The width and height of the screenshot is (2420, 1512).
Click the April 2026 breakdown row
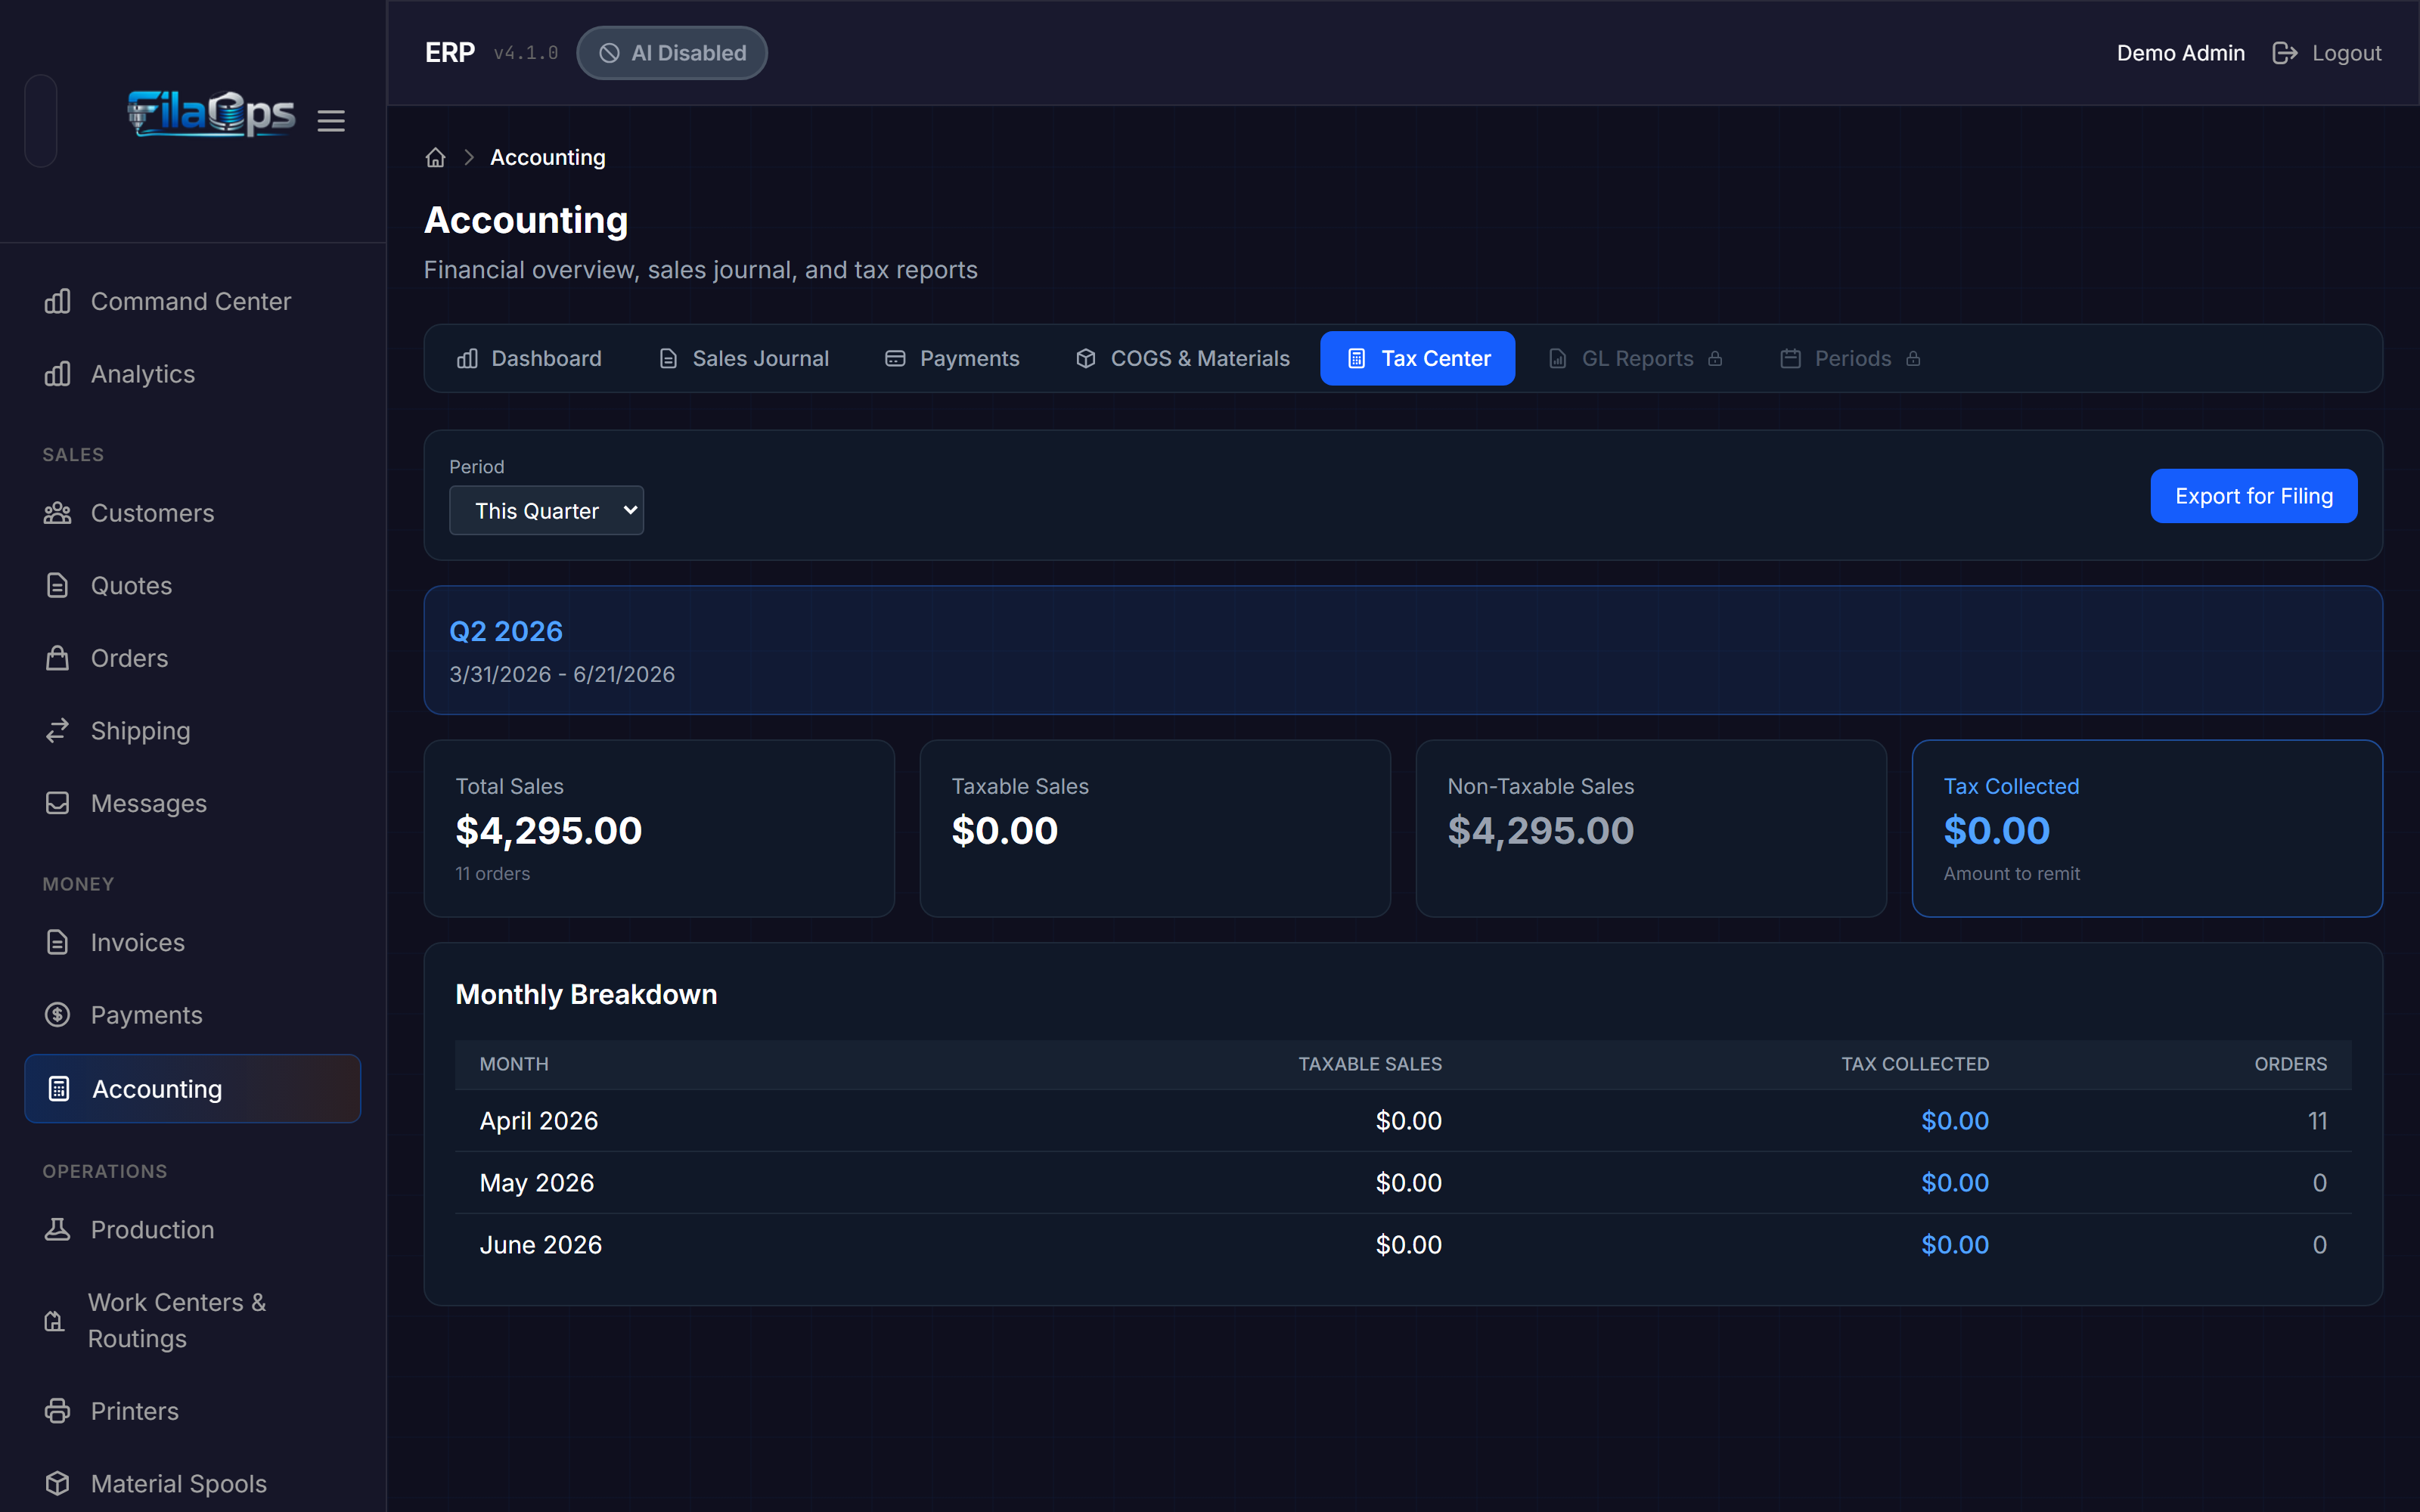[1403, 1121]
